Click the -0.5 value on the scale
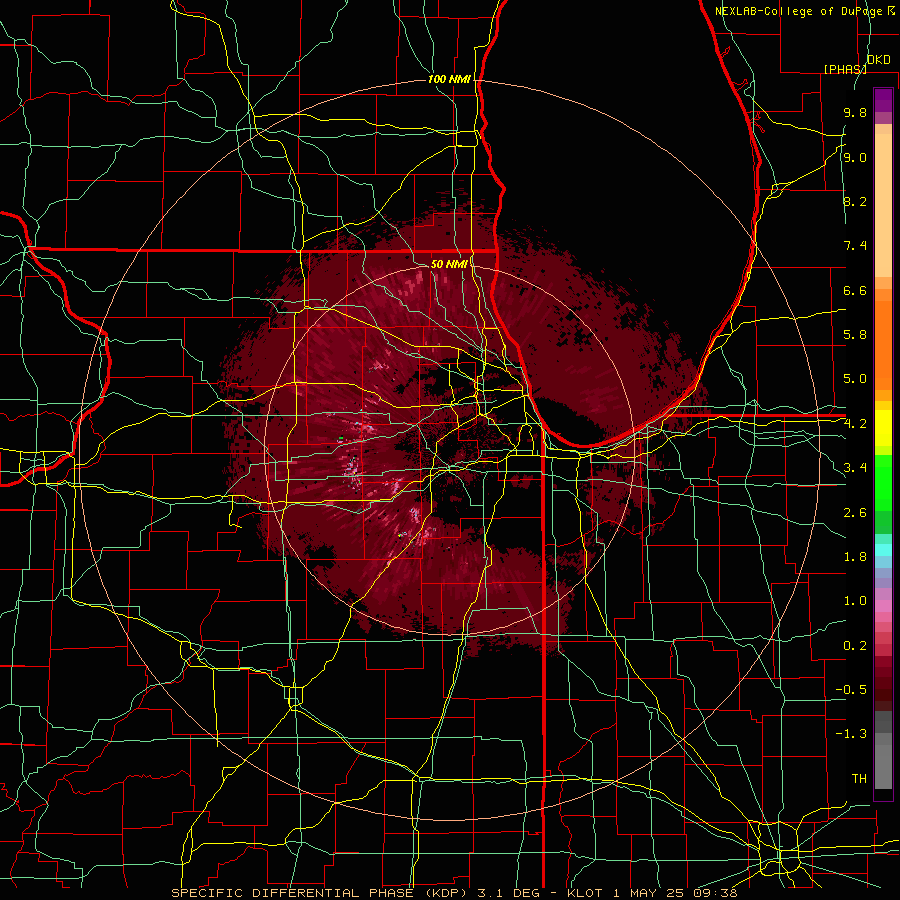This screenshot has height=900, width=900. (851, 690)
